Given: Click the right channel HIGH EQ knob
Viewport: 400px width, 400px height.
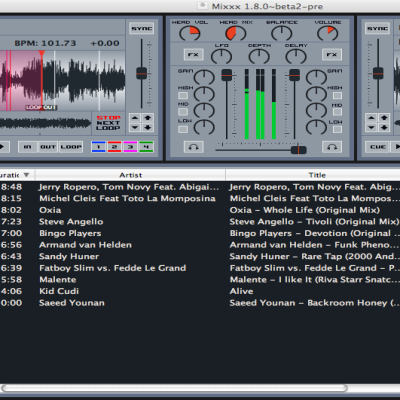Looking at the screenshot, I should tap(316, 94).
